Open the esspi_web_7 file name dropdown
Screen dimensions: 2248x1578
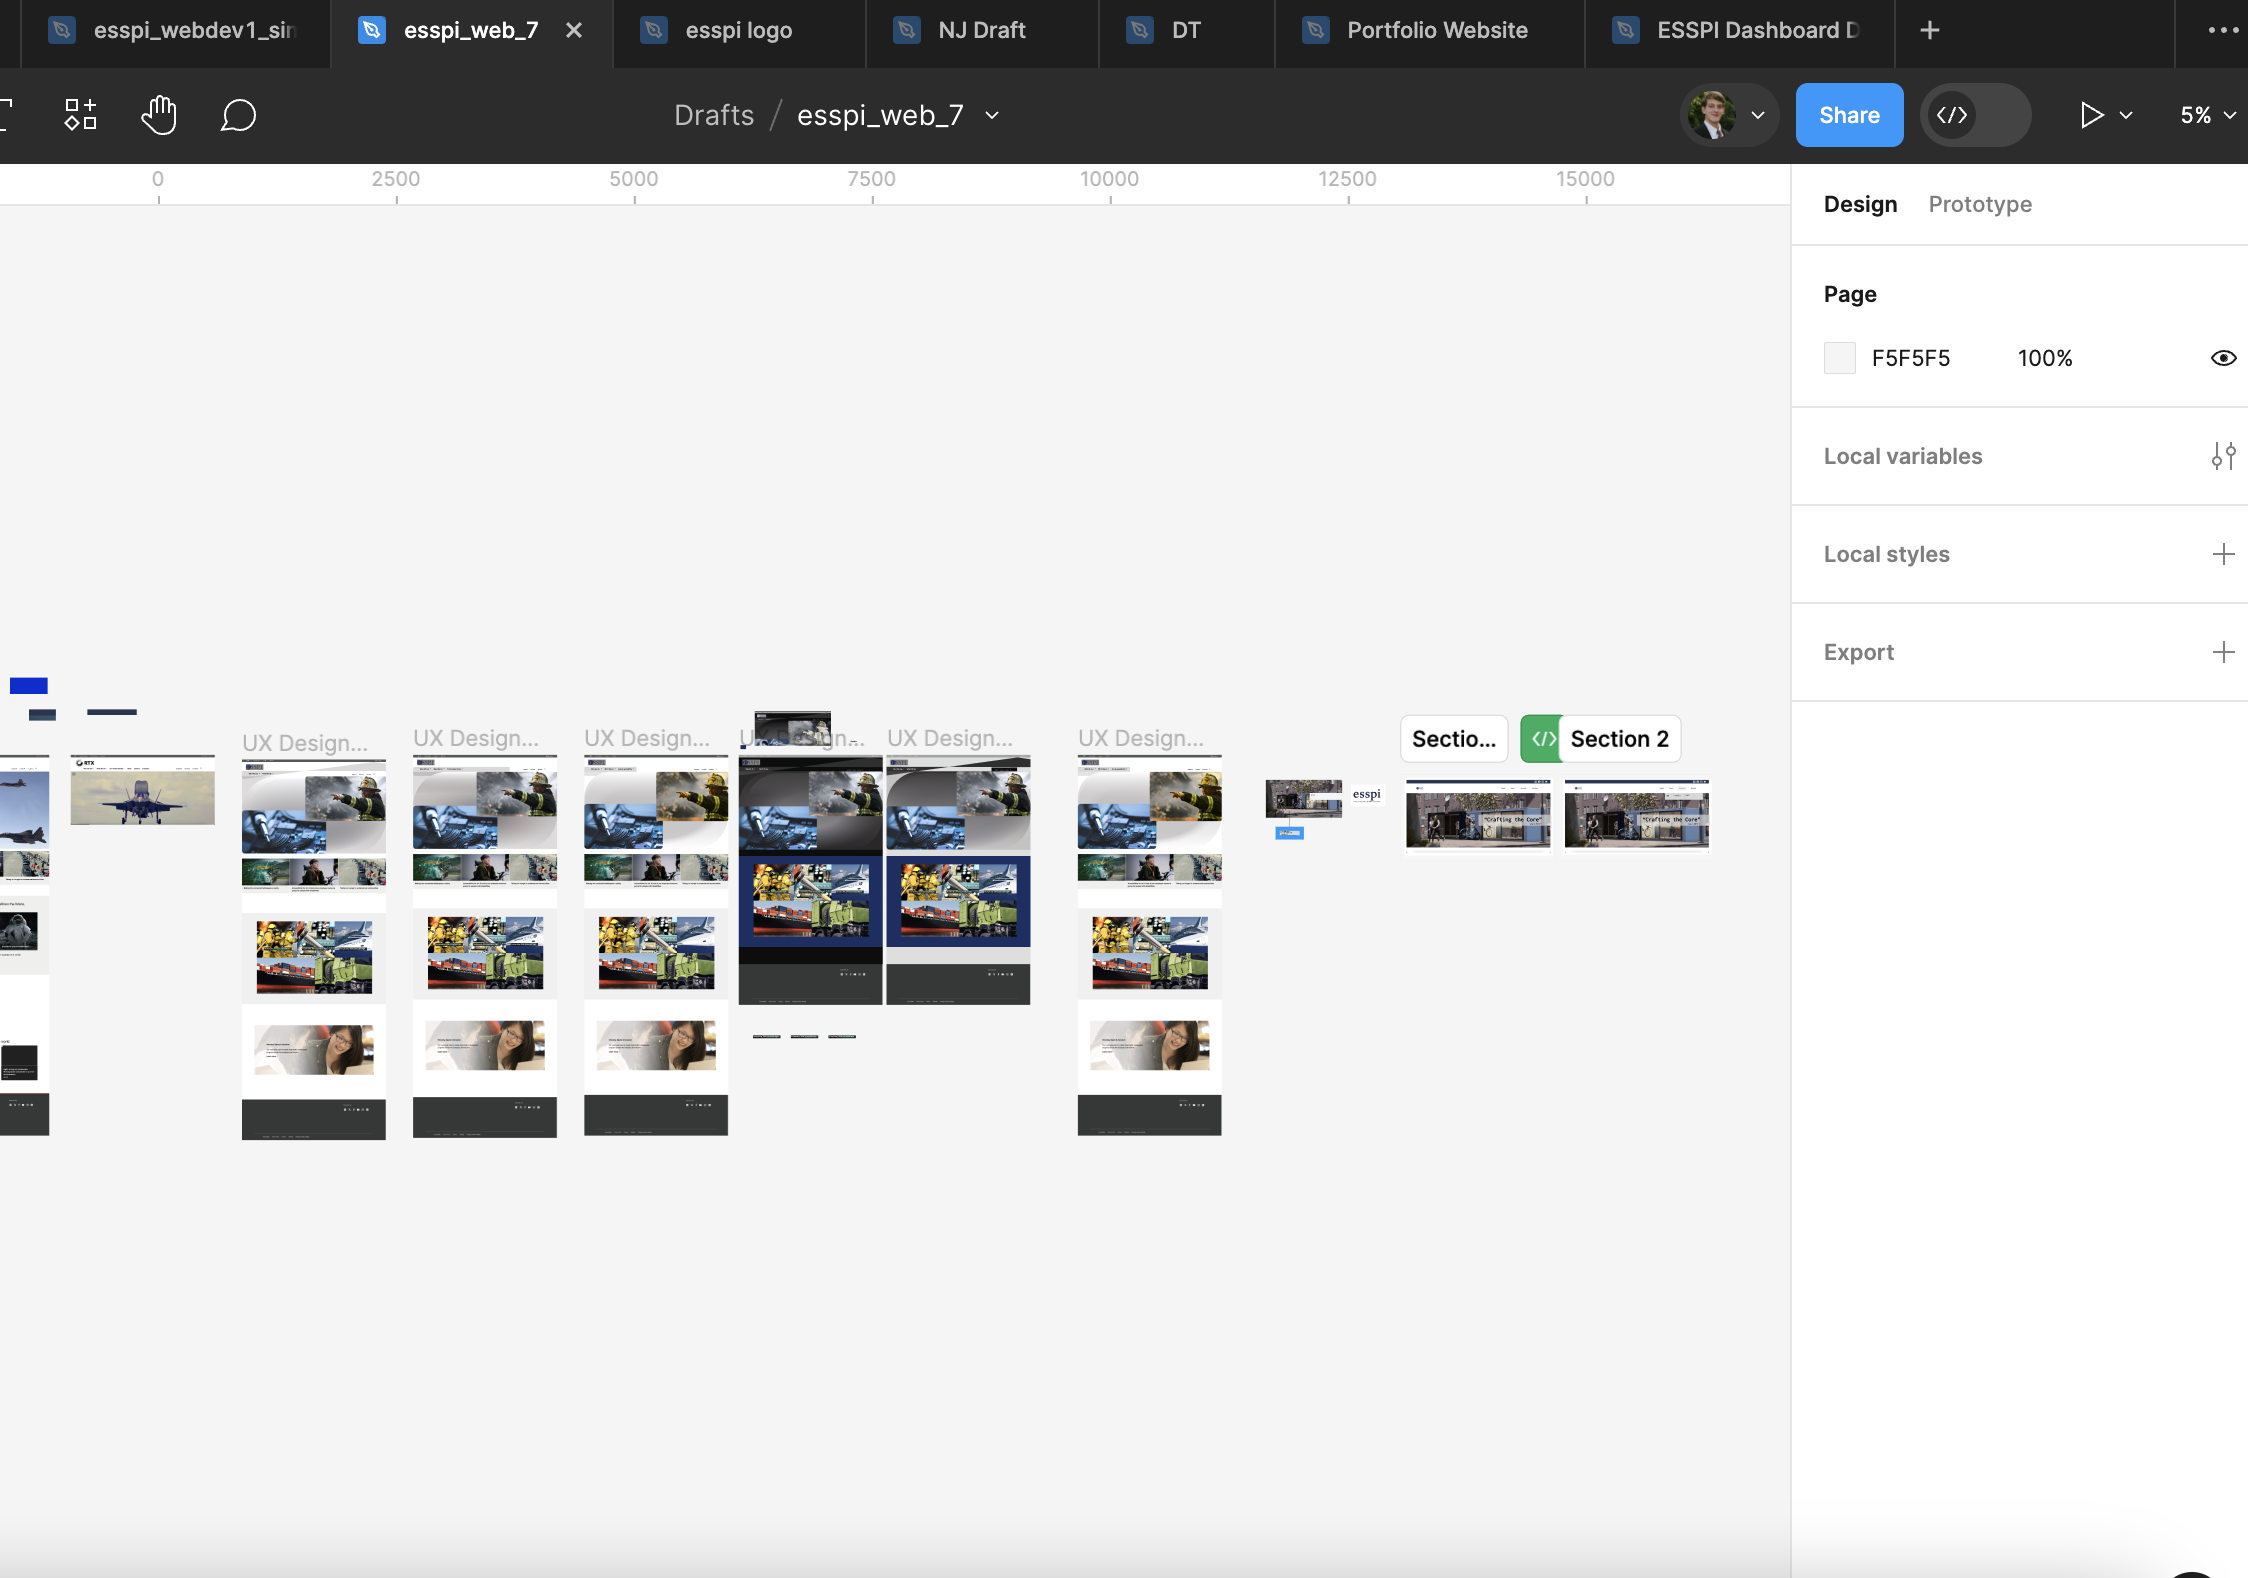click(x=992, y=116)
